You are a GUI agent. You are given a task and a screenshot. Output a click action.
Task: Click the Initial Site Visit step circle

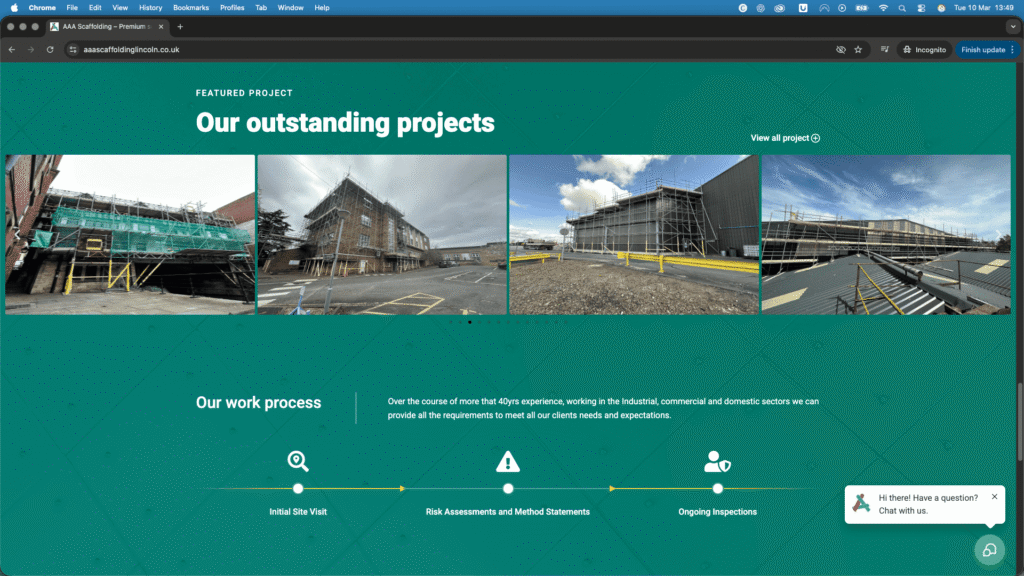coord(298,489)
